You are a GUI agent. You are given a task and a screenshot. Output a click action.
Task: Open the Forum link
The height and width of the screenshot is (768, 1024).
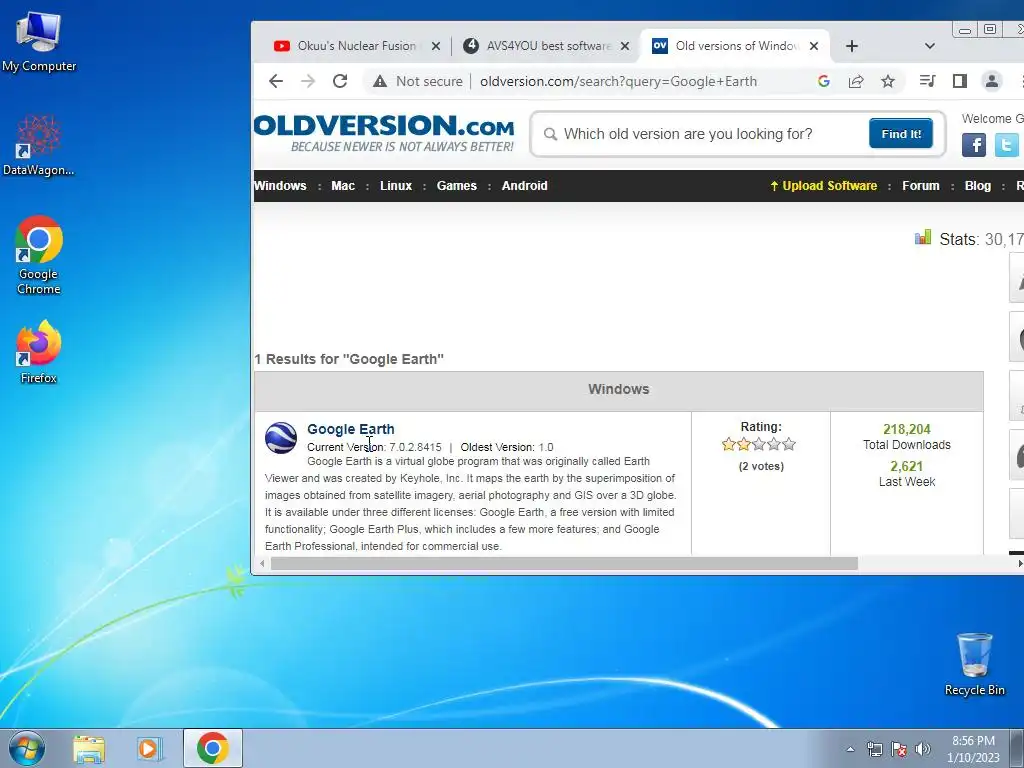[x=921, y=185]
